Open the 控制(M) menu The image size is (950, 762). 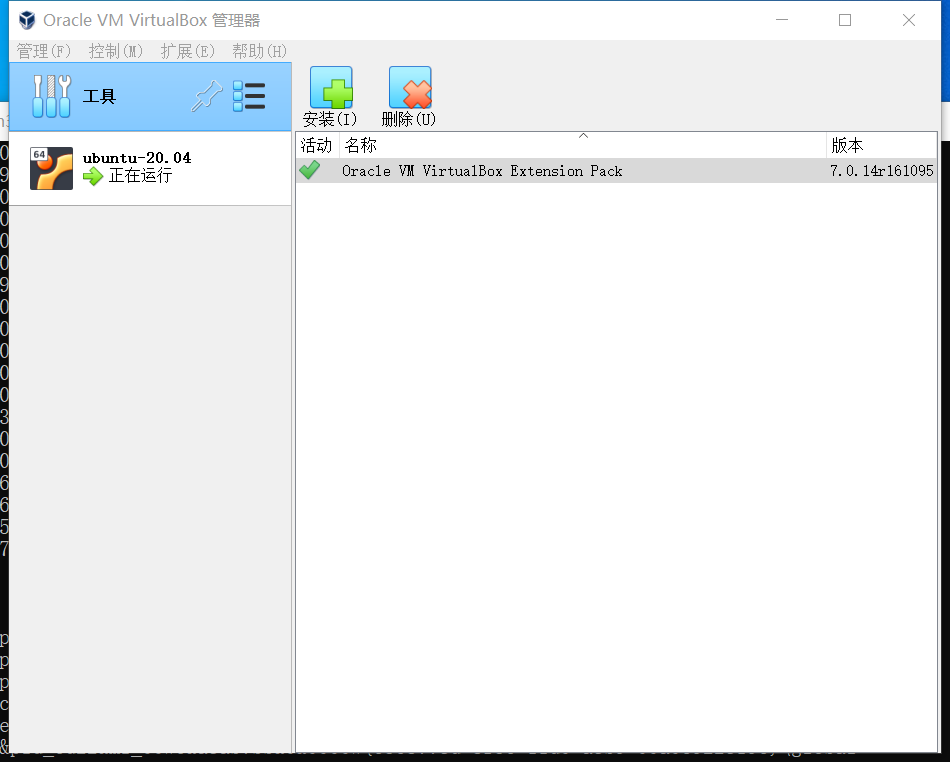(116, 51)
